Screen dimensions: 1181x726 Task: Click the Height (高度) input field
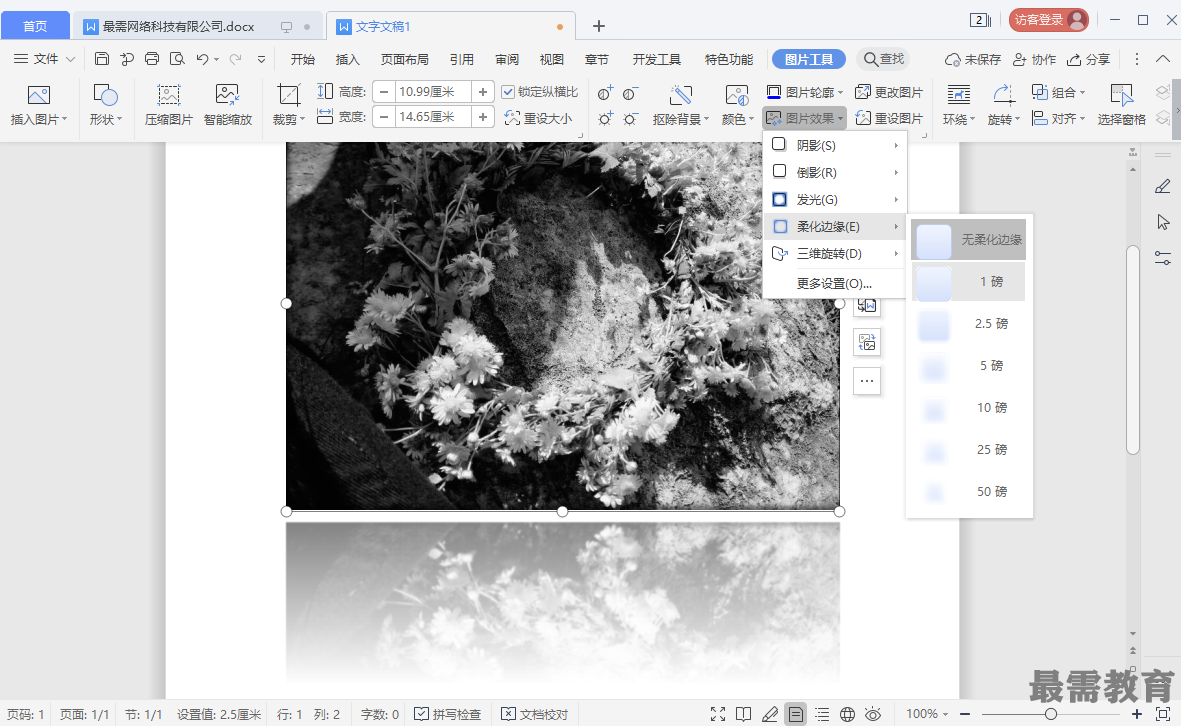tap(433, 92)
